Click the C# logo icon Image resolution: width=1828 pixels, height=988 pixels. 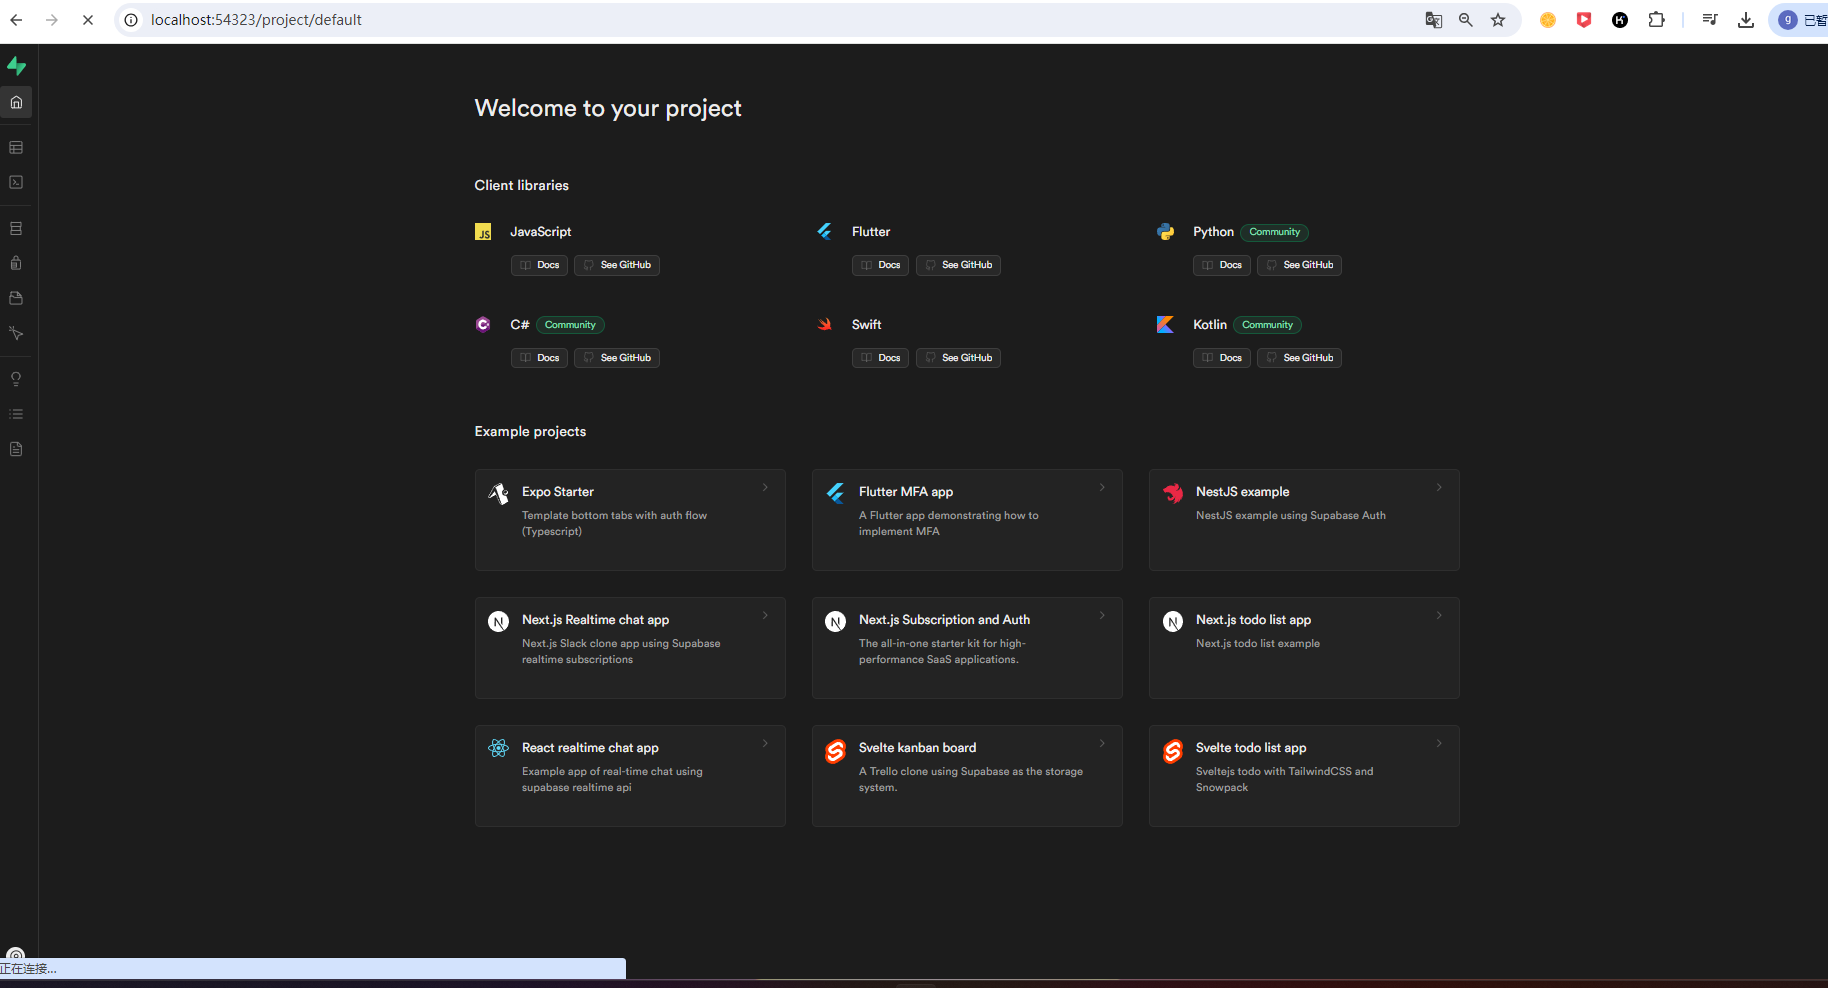coord(483,324)
